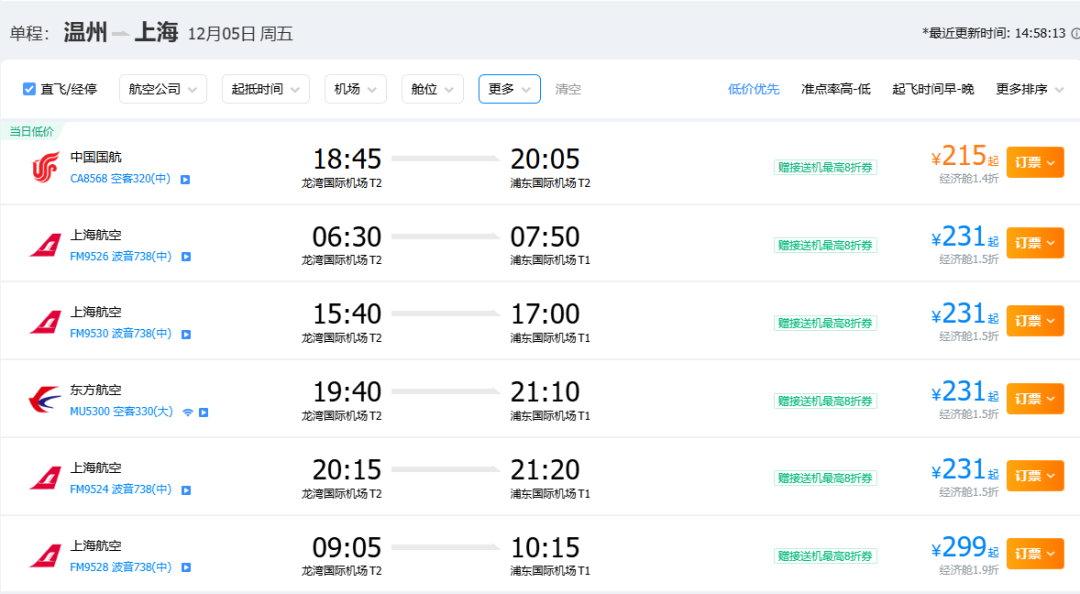
Task: Click the WiFi icon next to MU5300
Action: tap(187, 412)
